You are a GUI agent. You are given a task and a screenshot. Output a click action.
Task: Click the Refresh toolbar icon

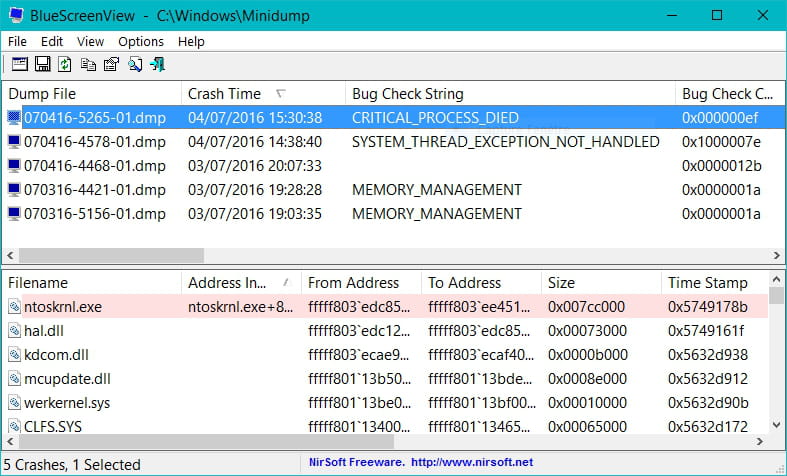tap(65, 65)
